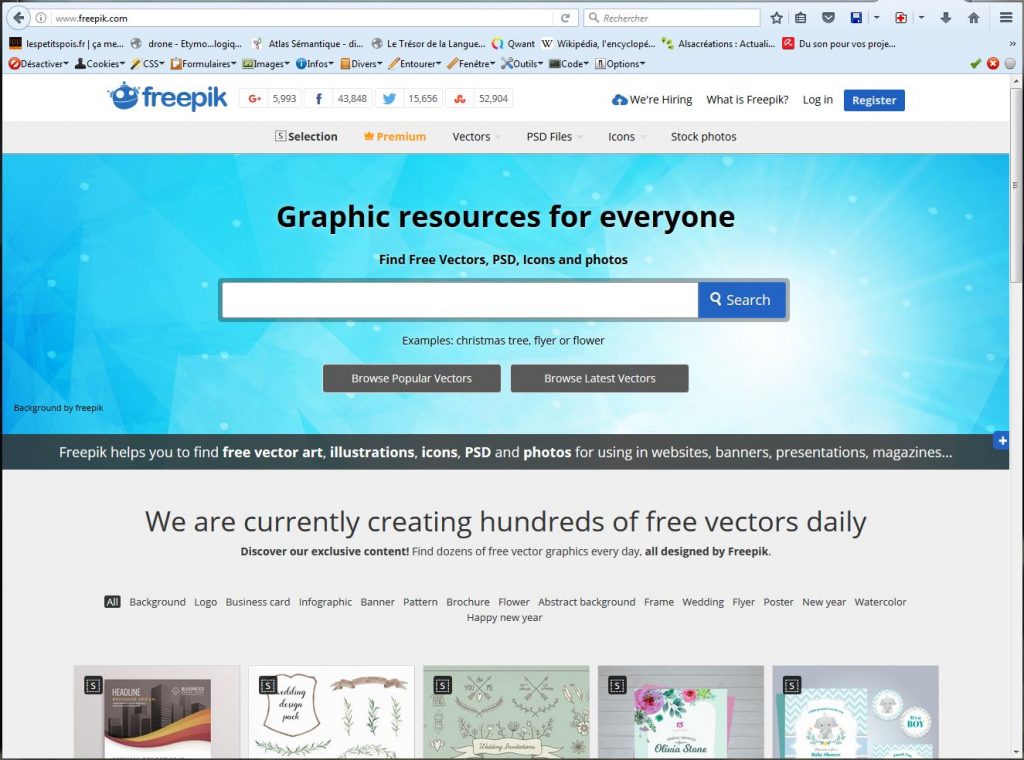Screen dimensions: 1024x760
Task: Go to the browser home page icon
Action: pyautogui.click(x=973, y=18)
